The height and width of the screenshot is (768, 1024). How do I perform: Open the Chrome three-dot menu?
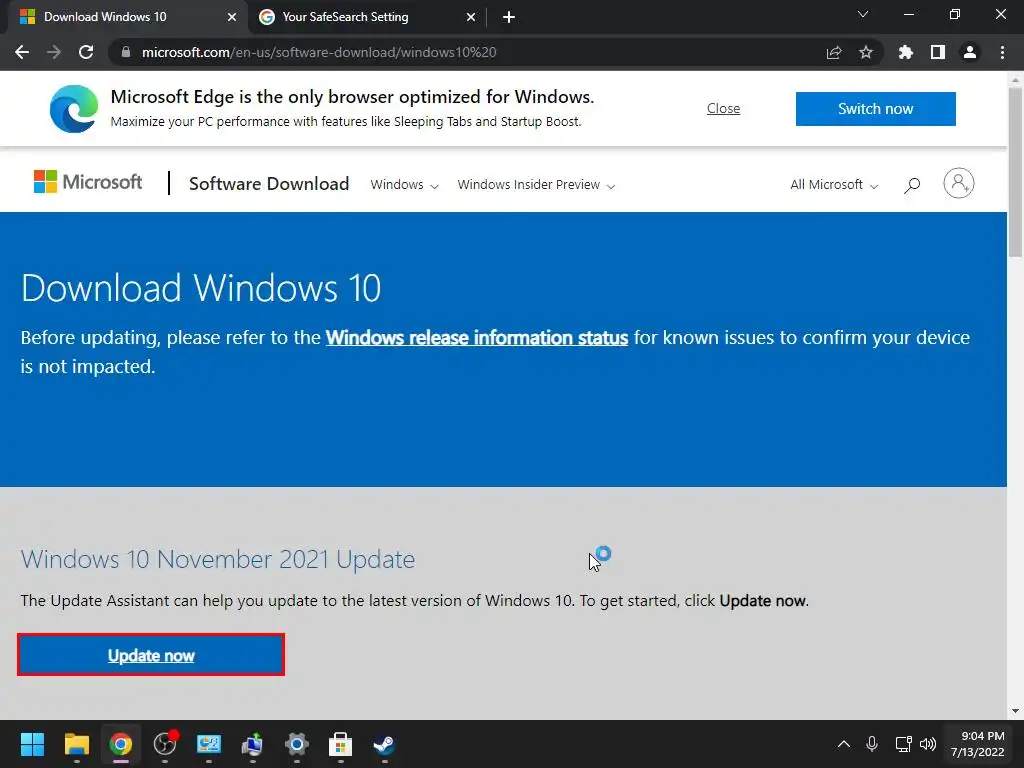pyautogui.click(x=1002, y=52)
